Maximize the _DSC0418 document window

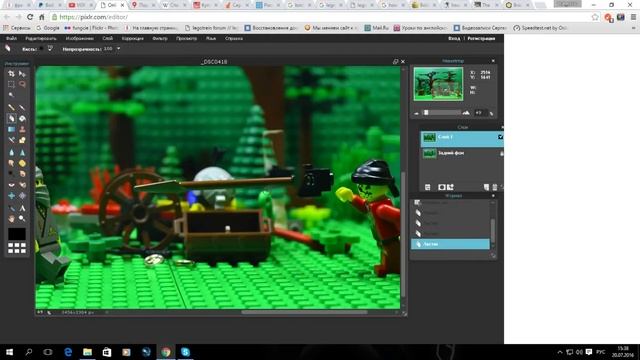coord(395,62)
